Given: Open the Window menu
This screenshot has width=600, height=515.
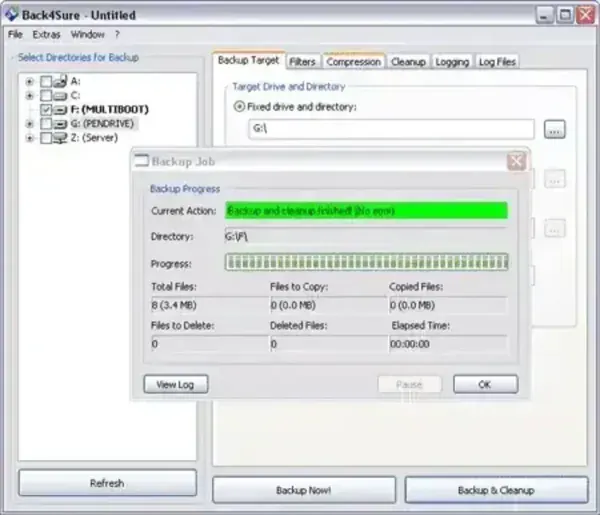Looking at the screenshot, I should [88, 34].
